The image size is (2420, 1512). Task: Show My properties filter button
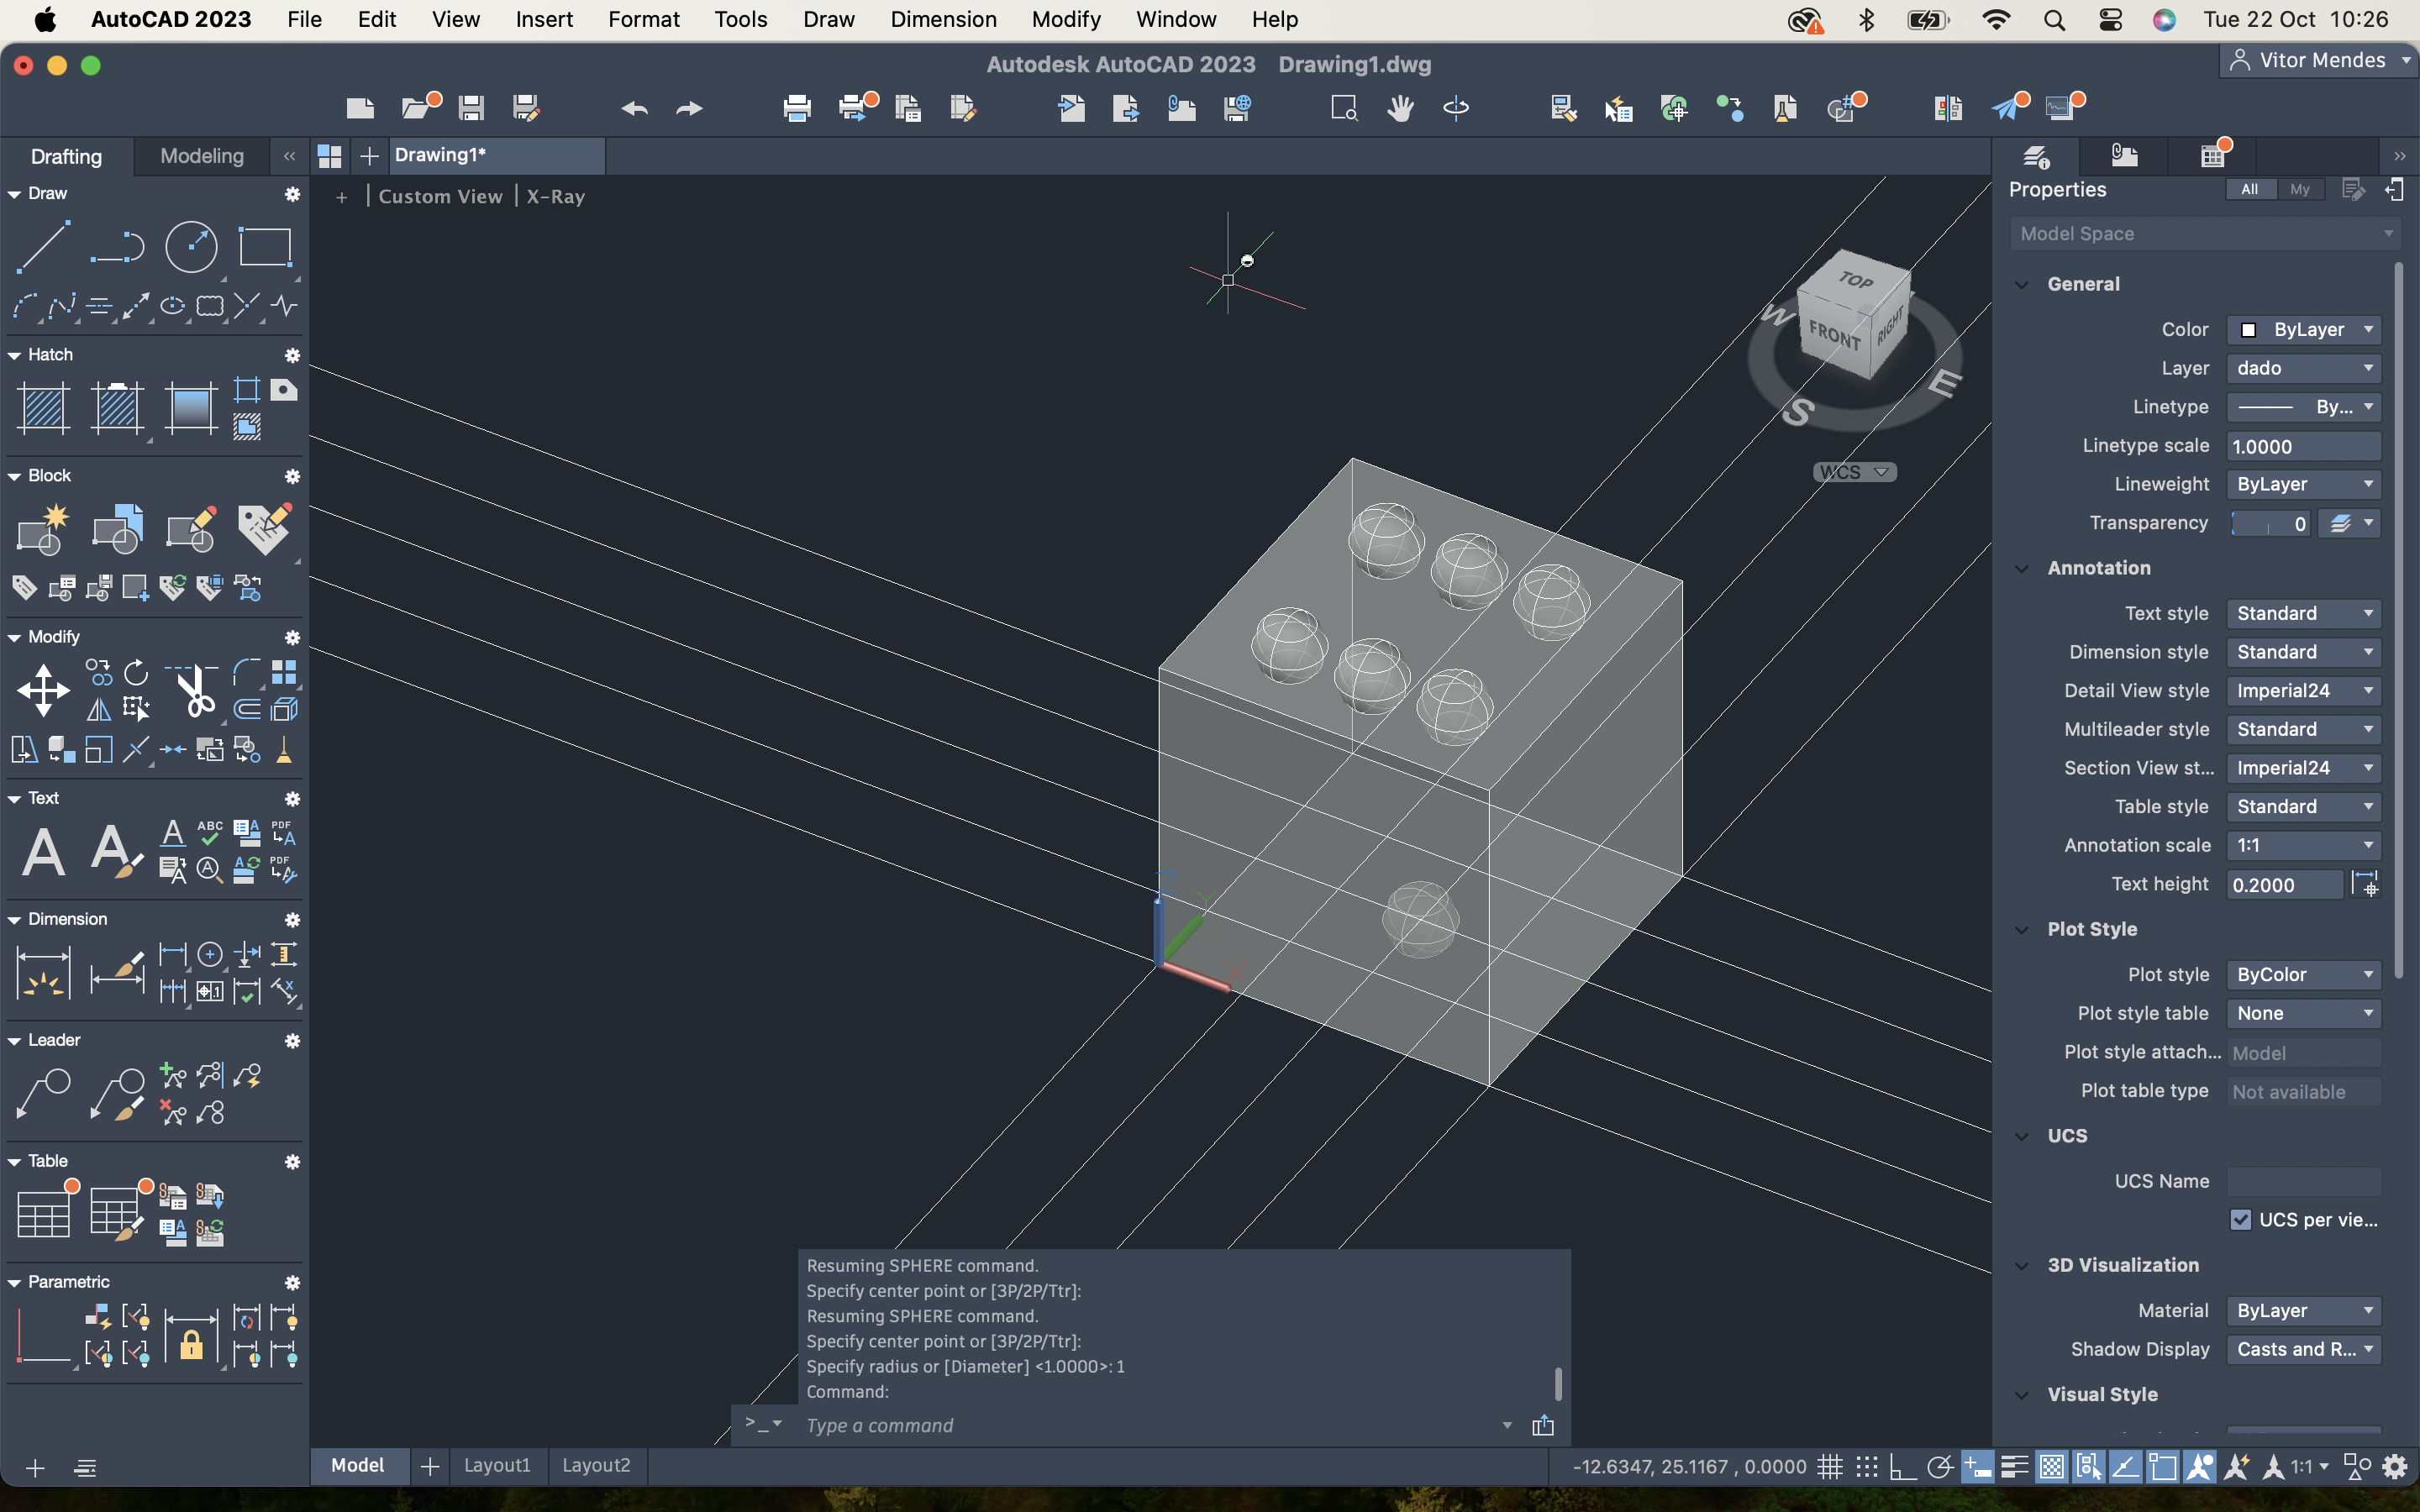2300,189
